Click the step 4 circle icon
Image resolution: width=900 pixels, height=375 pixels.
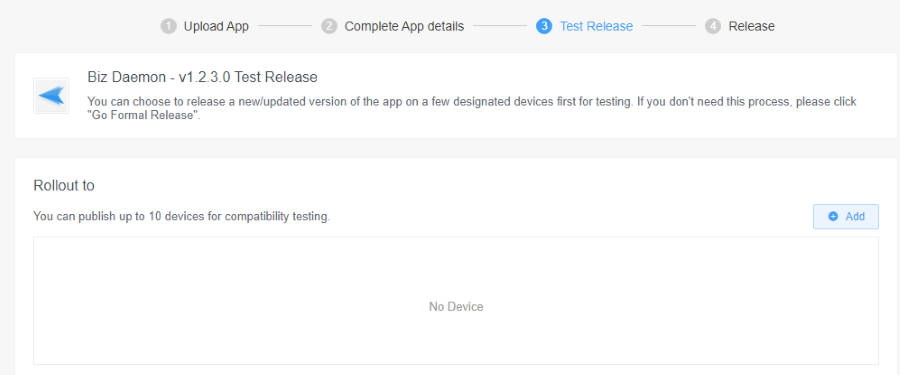coord(713,26)
